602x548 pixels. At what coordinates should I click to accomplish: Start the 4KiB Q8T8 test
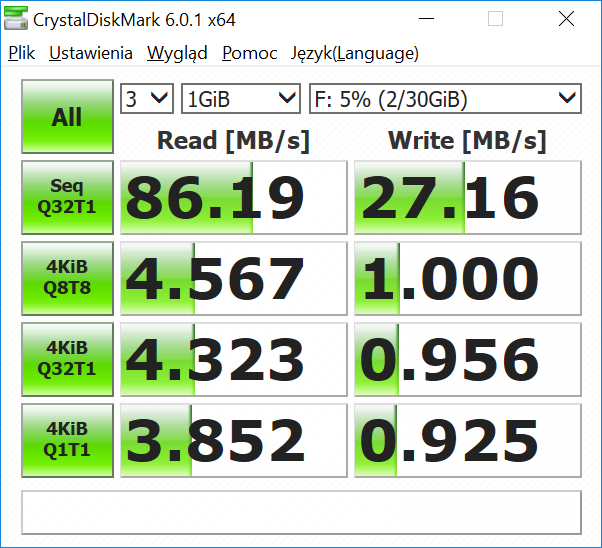tap(67, 277)
